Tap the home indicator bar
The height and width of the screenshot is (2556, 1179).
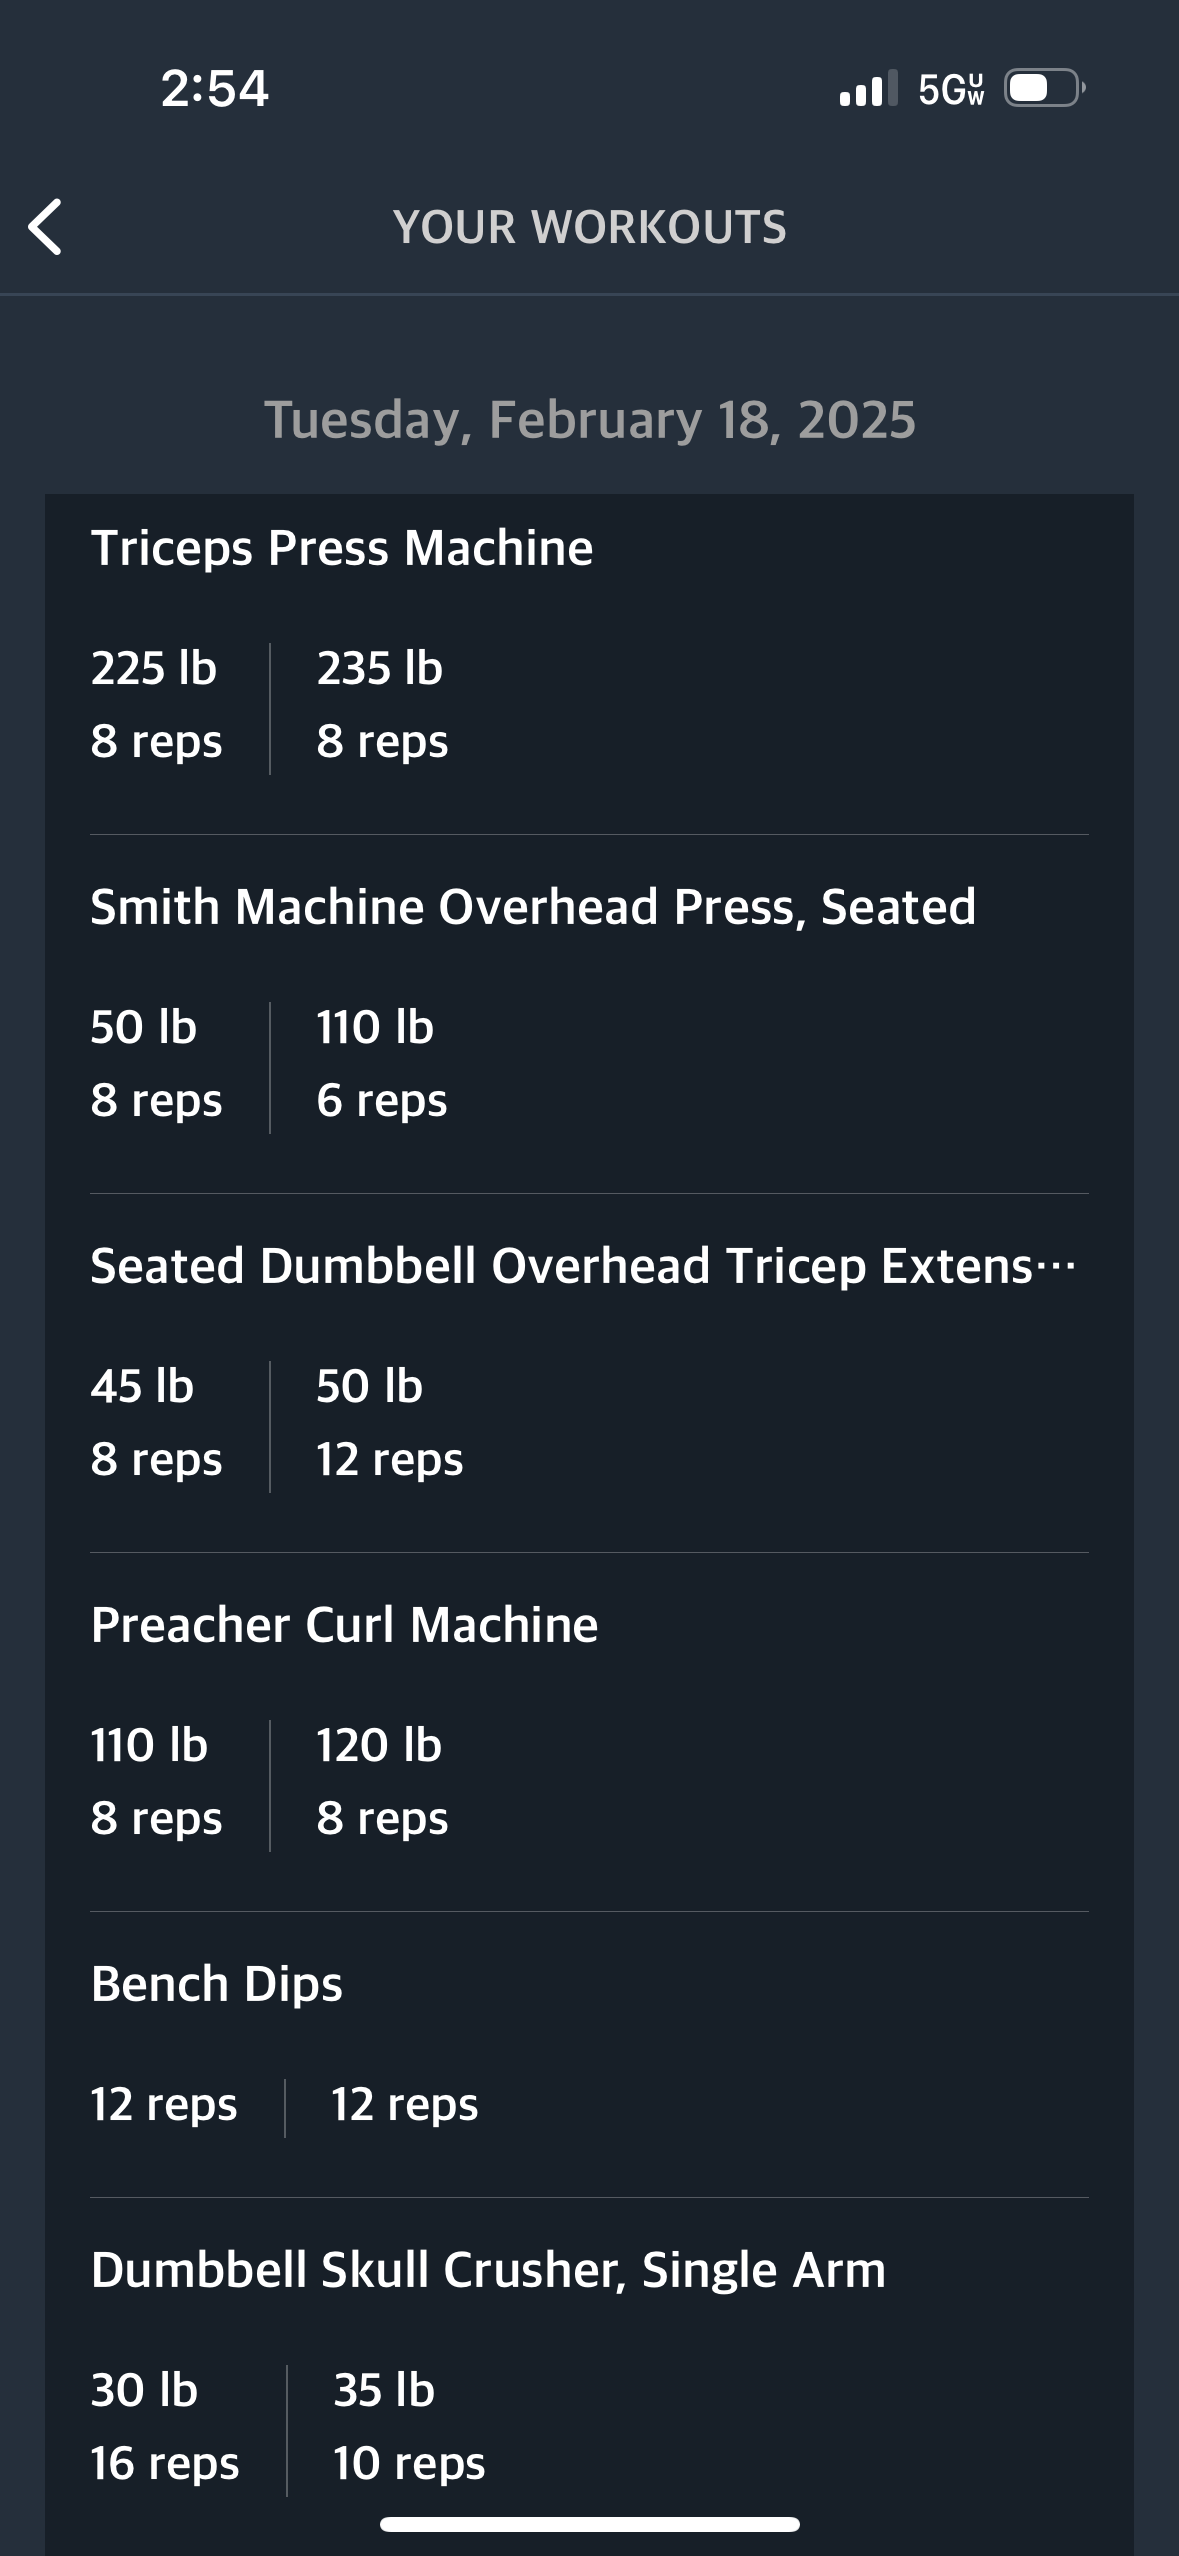click(589, 2524)
